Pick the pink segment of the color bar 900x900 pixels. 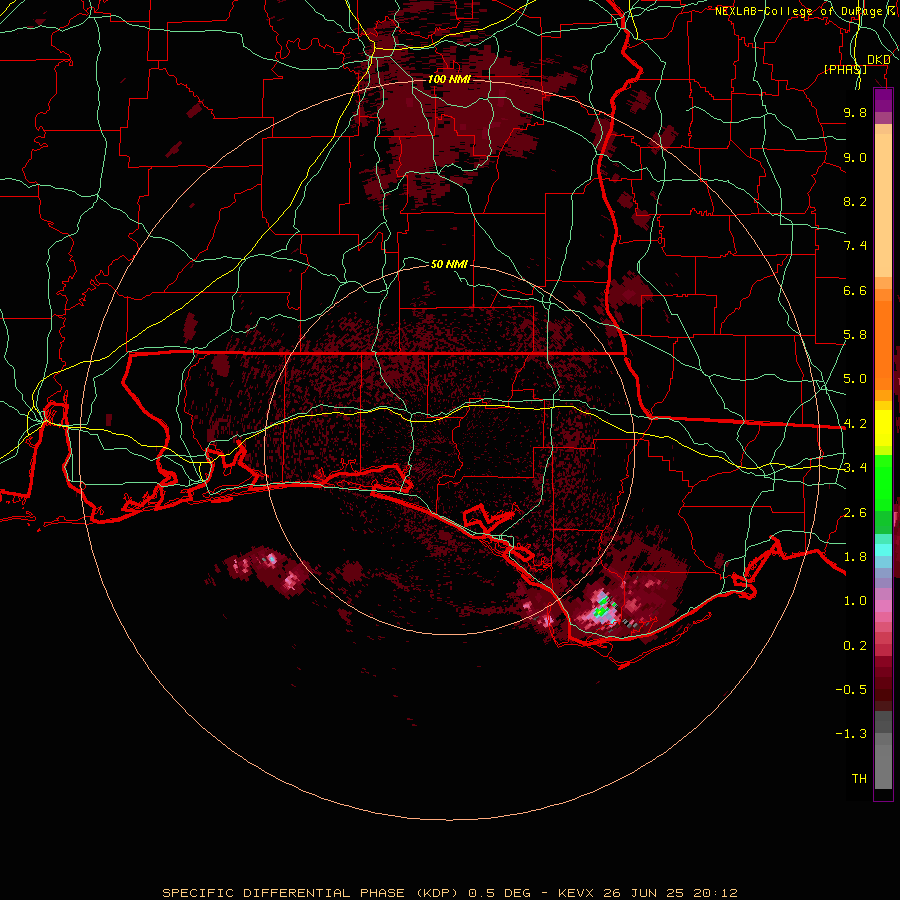pos(883,606)
